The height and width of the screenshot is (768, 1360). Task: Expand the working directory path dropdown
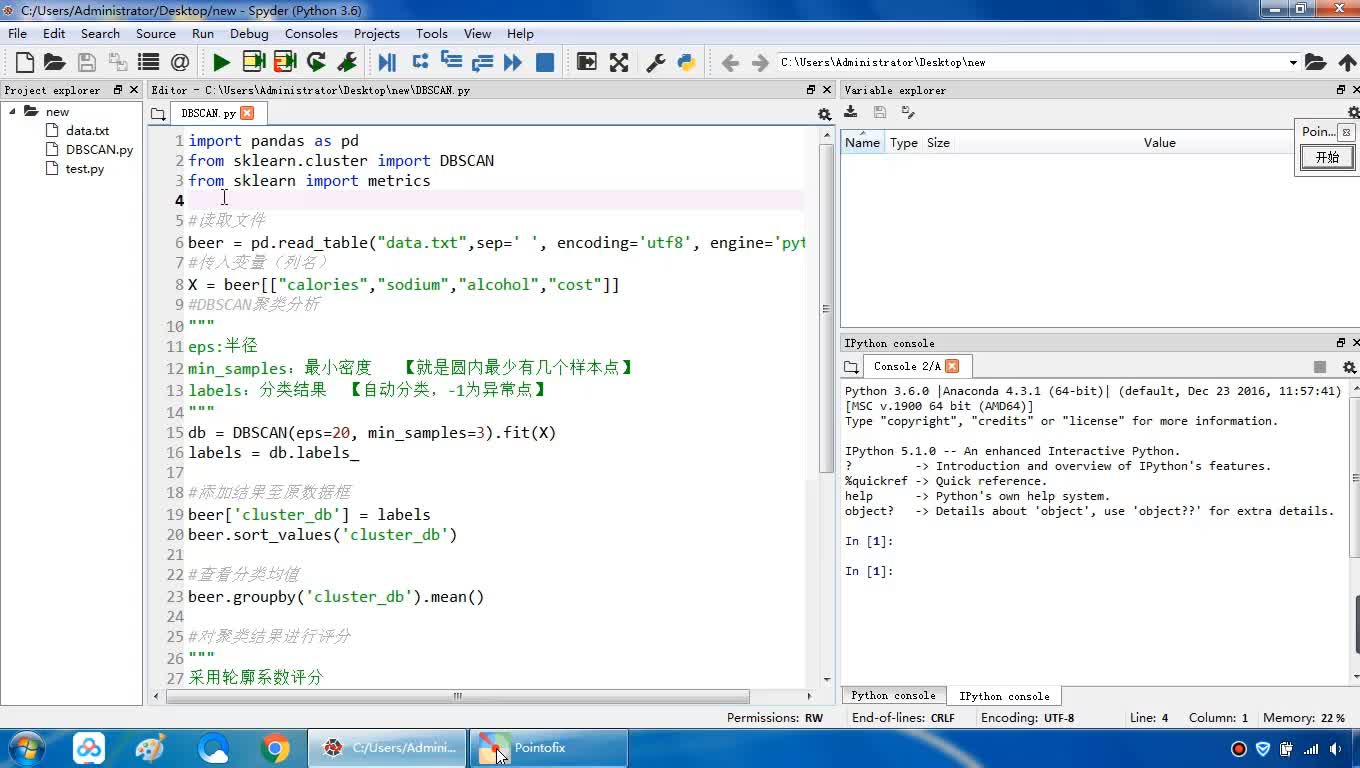click(1293, 63)
